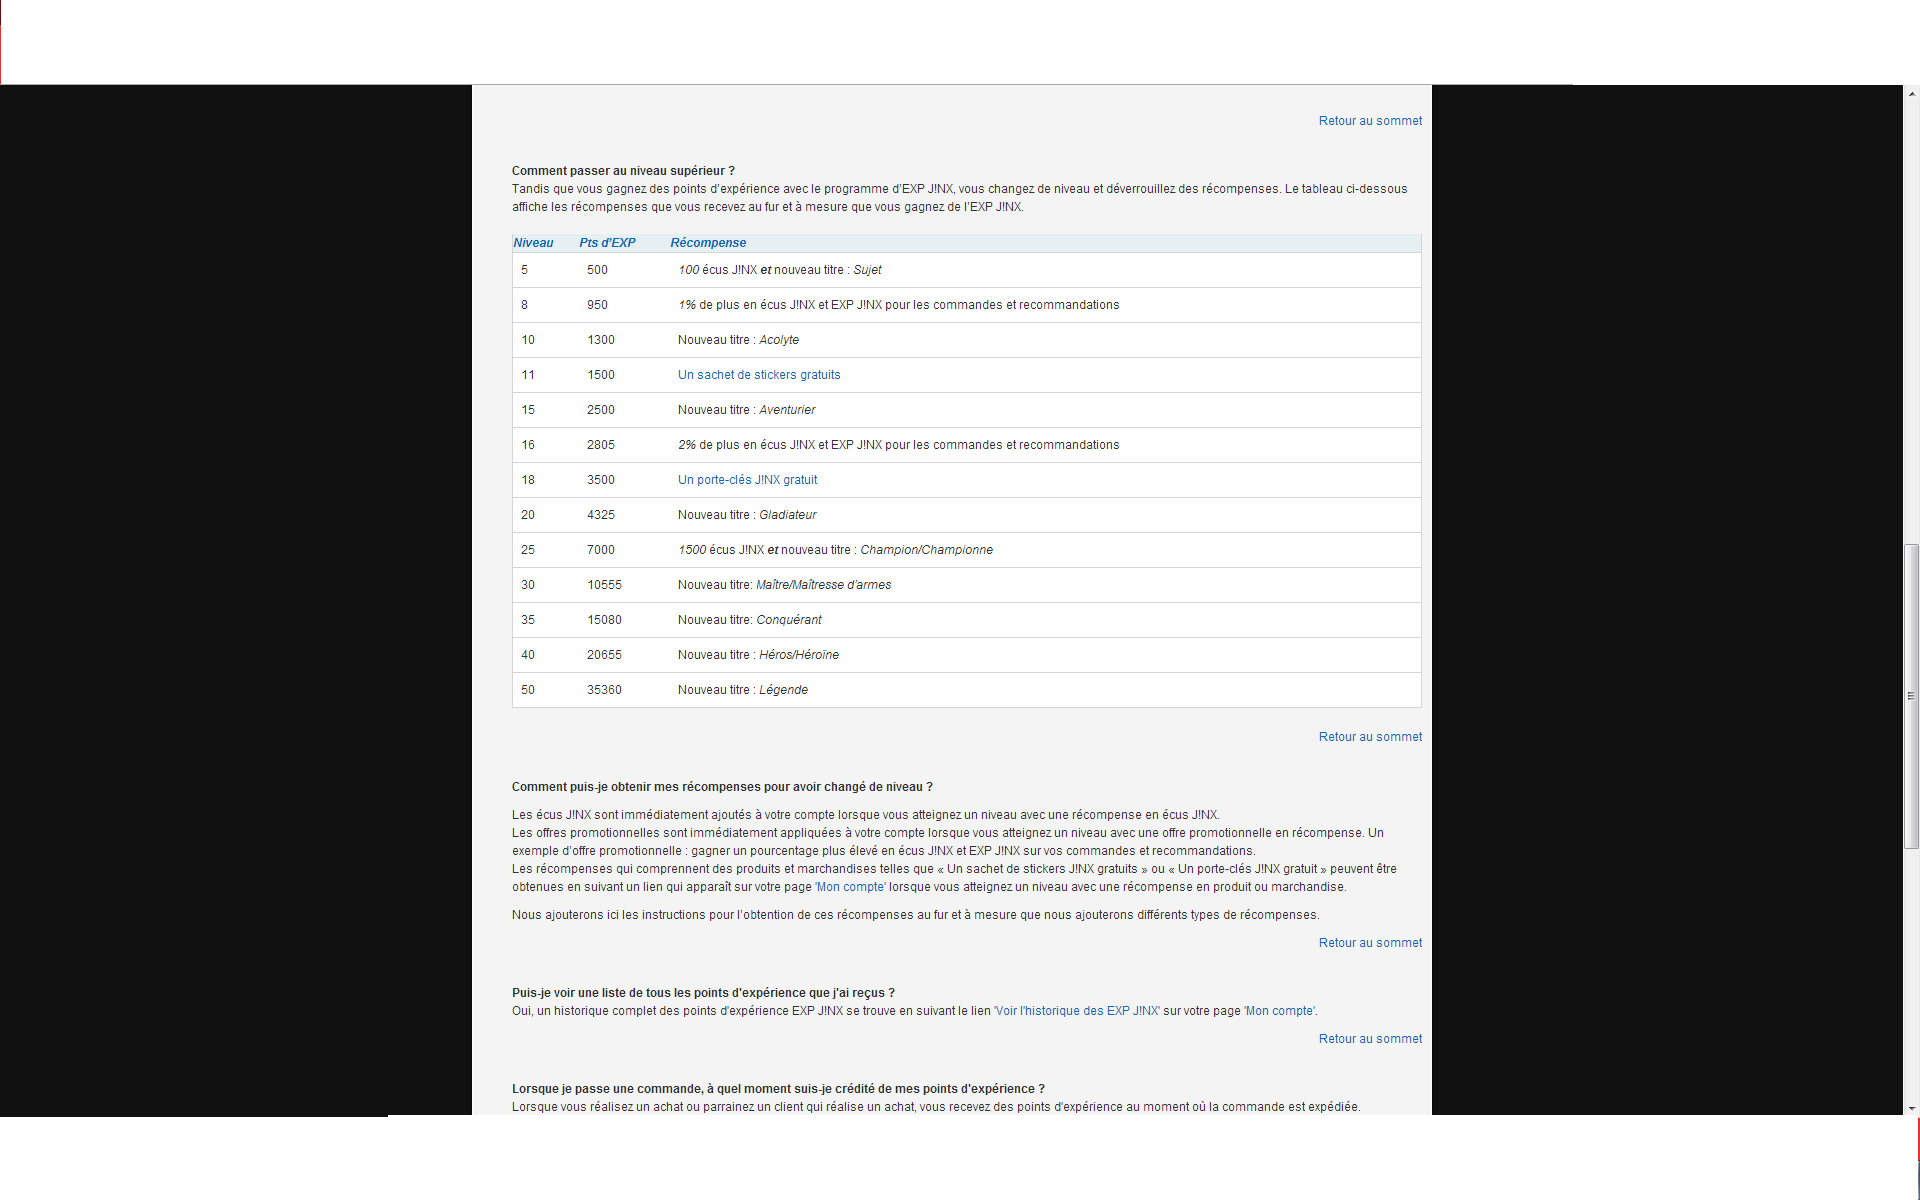The height and width of the screenshot is (1200, 1920).
Task: Click the 'Comment passer au niveau supérieur ?' heading
Action: [622, 171]
